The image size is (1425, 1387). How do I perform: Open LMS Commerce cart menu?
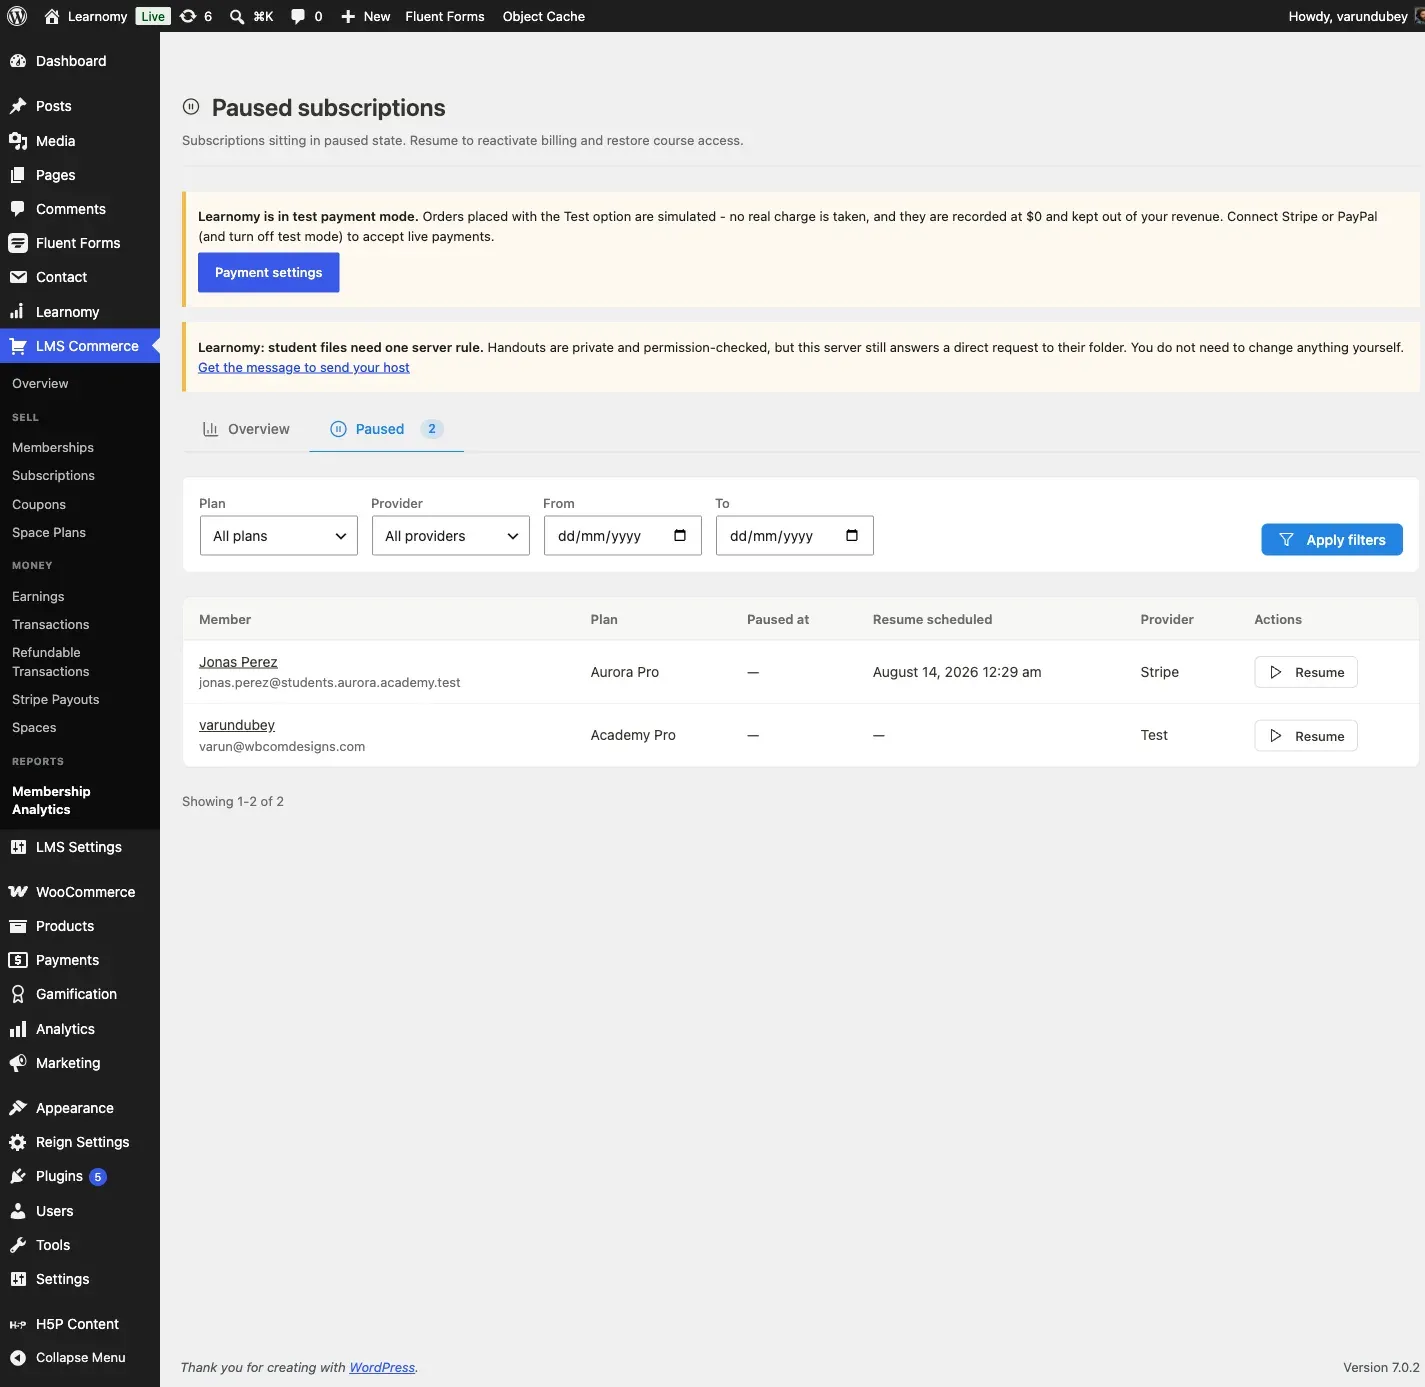80,346
